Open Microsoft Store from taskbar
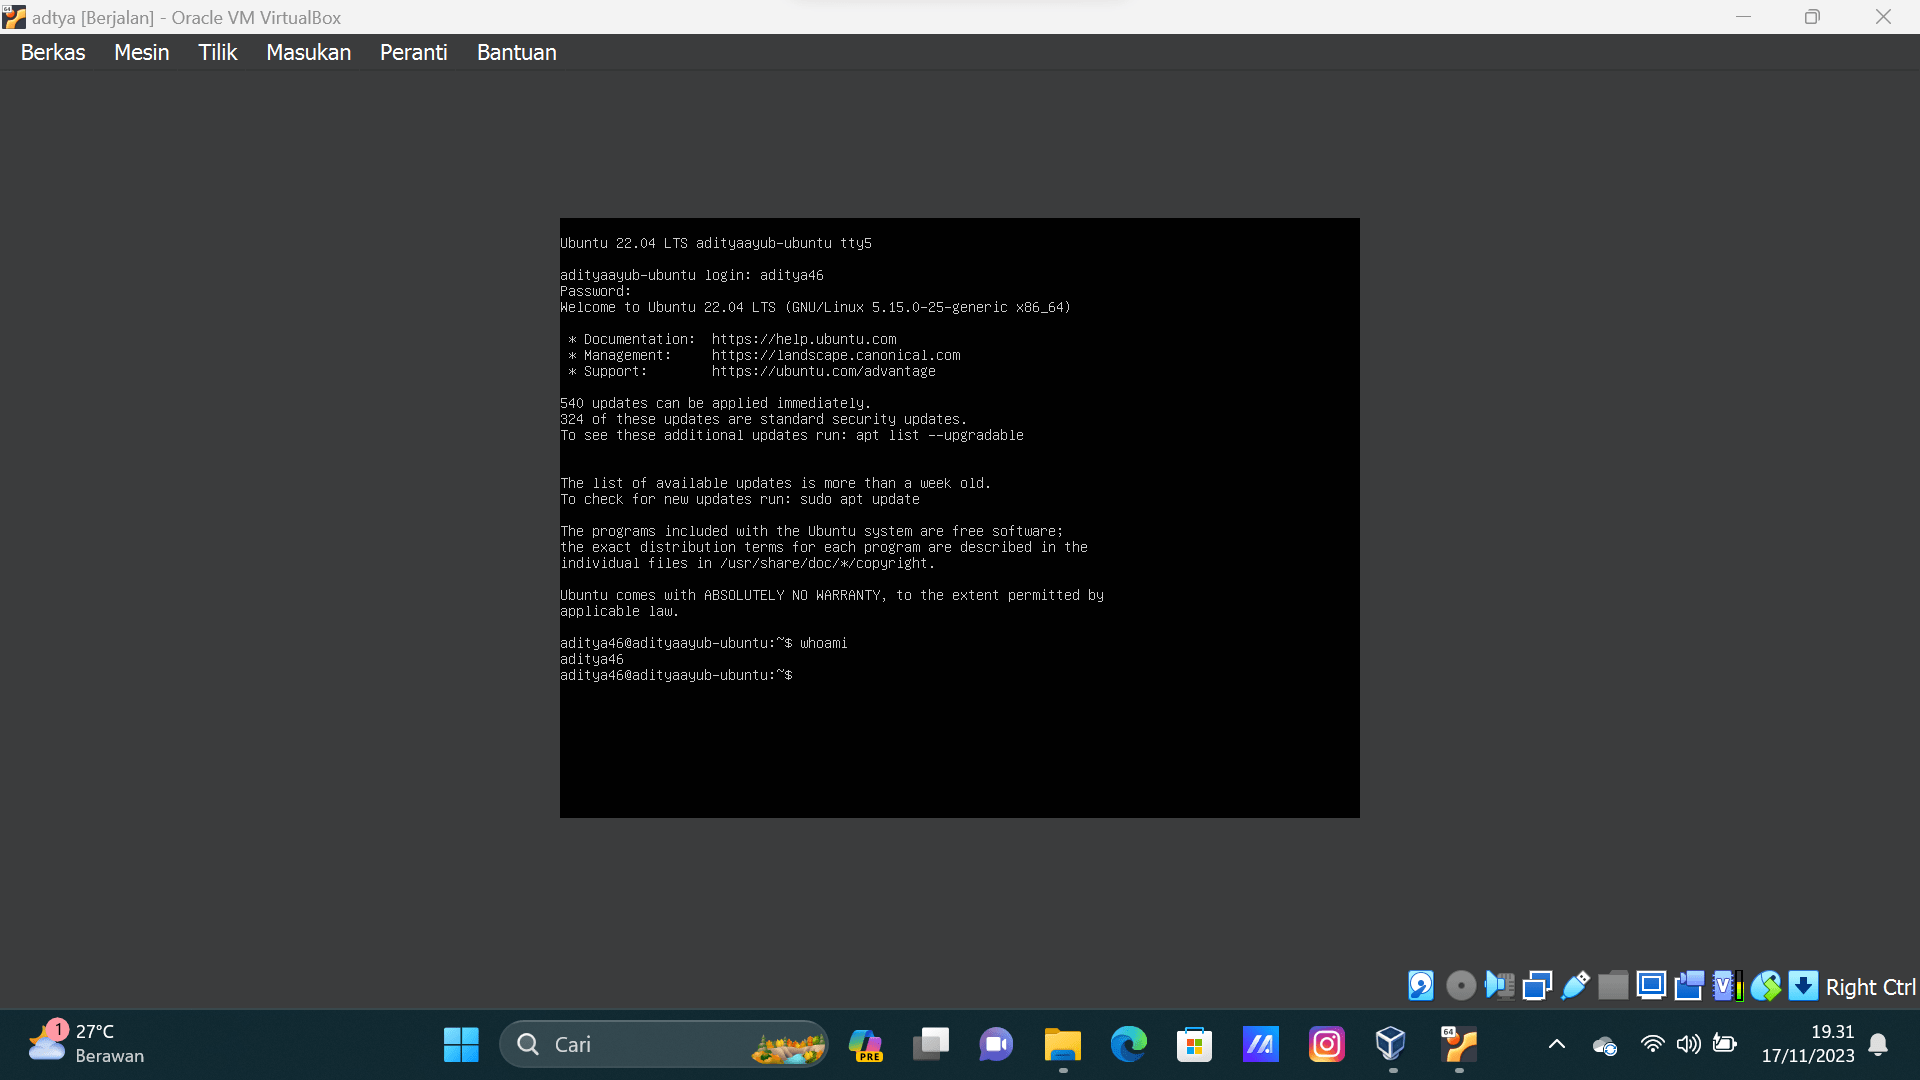1920x1080 pixels. coord(1194,1045)
